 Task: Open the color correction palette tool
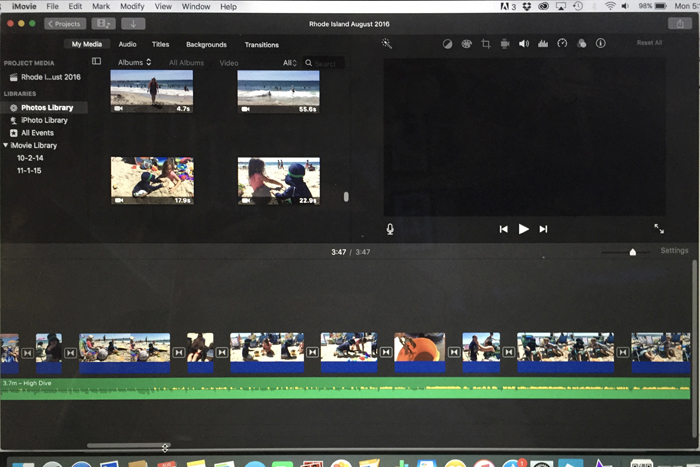[x=466, y=44]
